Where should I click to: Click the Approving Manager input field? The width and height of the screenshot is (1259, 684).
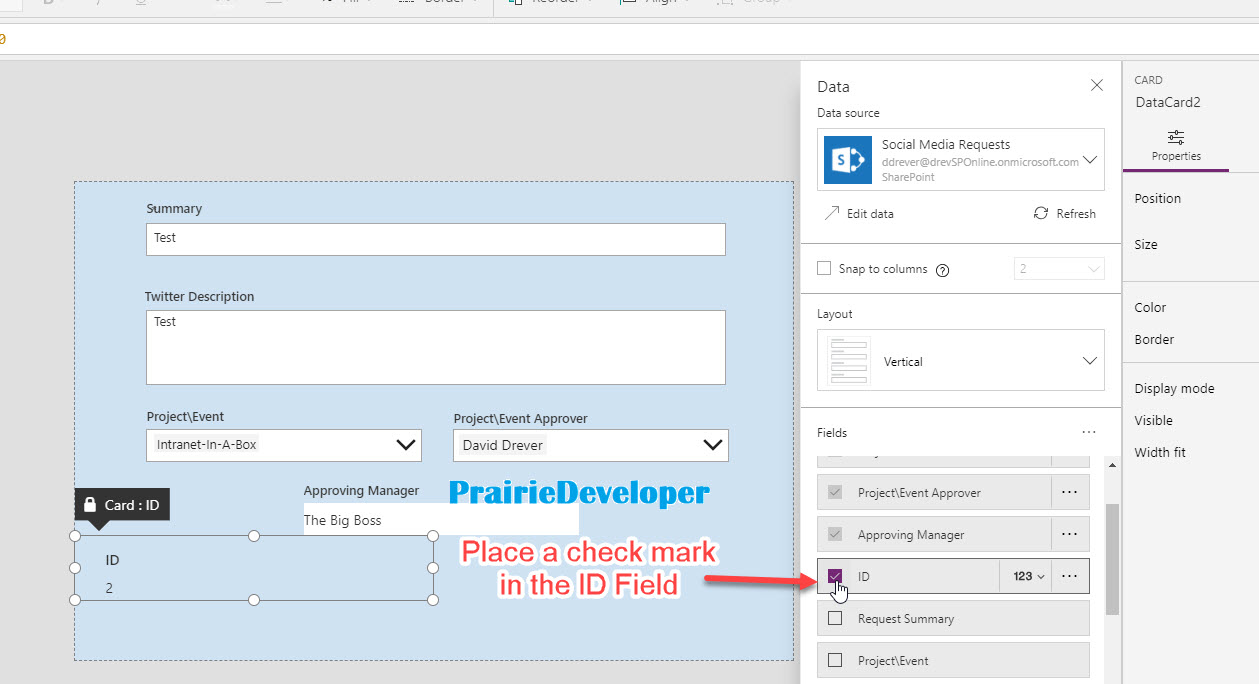coord(441,520)
